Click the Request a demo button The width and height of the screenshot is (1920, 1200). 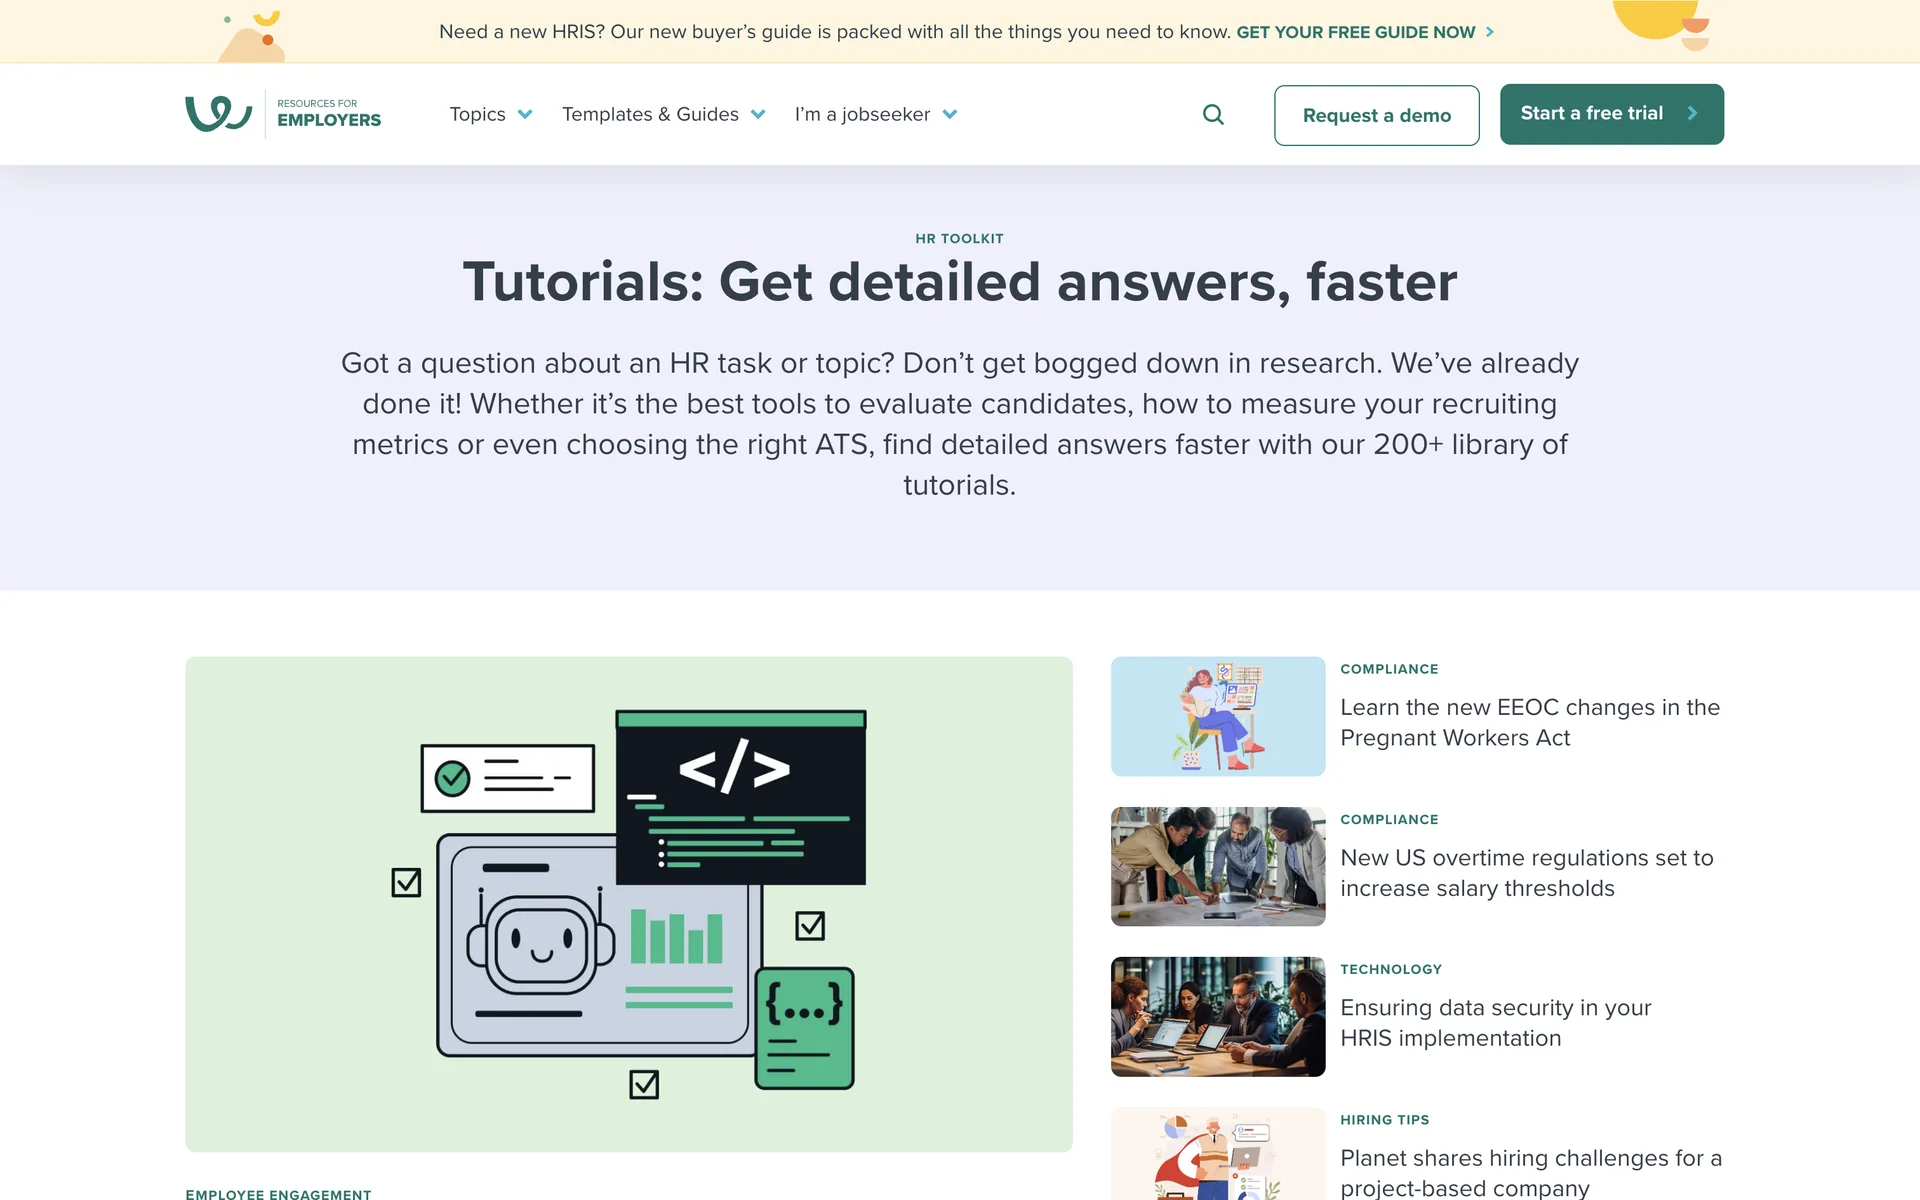click(1376, 116)
